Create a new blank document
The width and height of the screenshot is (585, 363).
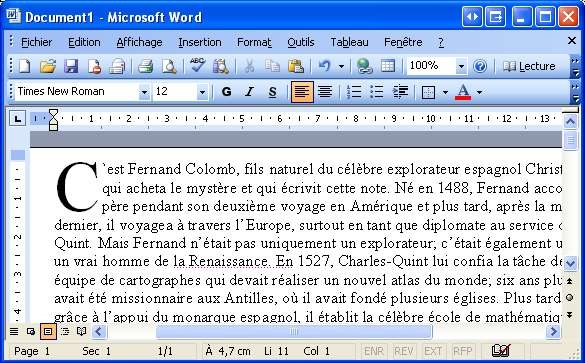(x=25, y=66)
